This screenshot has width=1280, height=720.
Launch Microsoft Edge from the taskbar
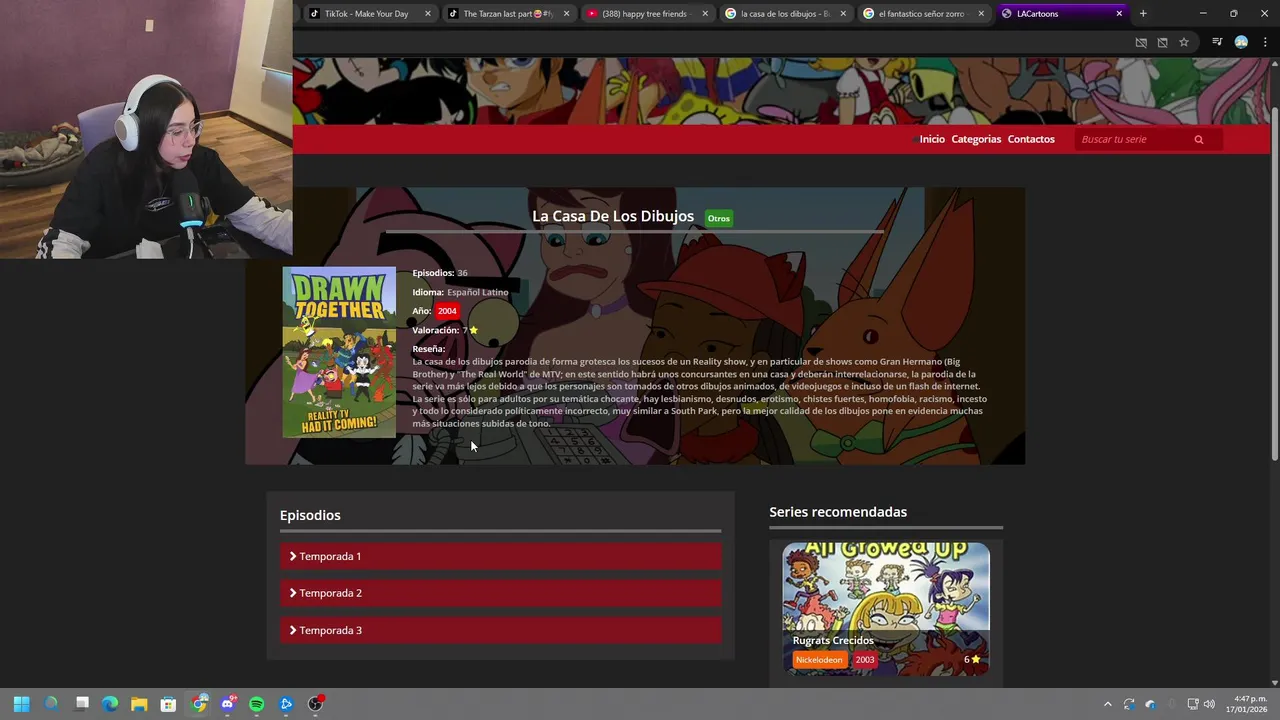coord(110,704)
